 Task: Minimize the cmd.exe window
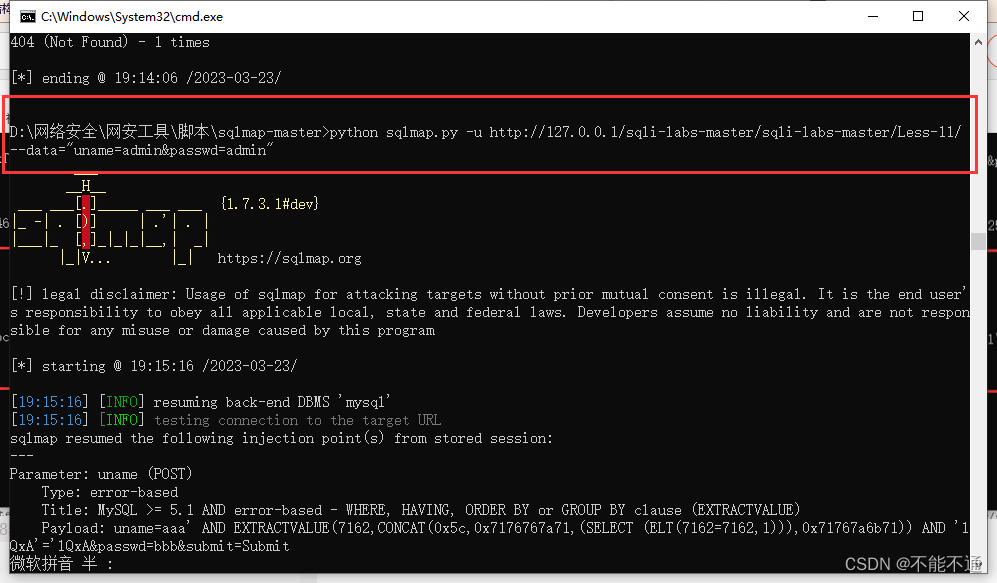tap(873, 17)
